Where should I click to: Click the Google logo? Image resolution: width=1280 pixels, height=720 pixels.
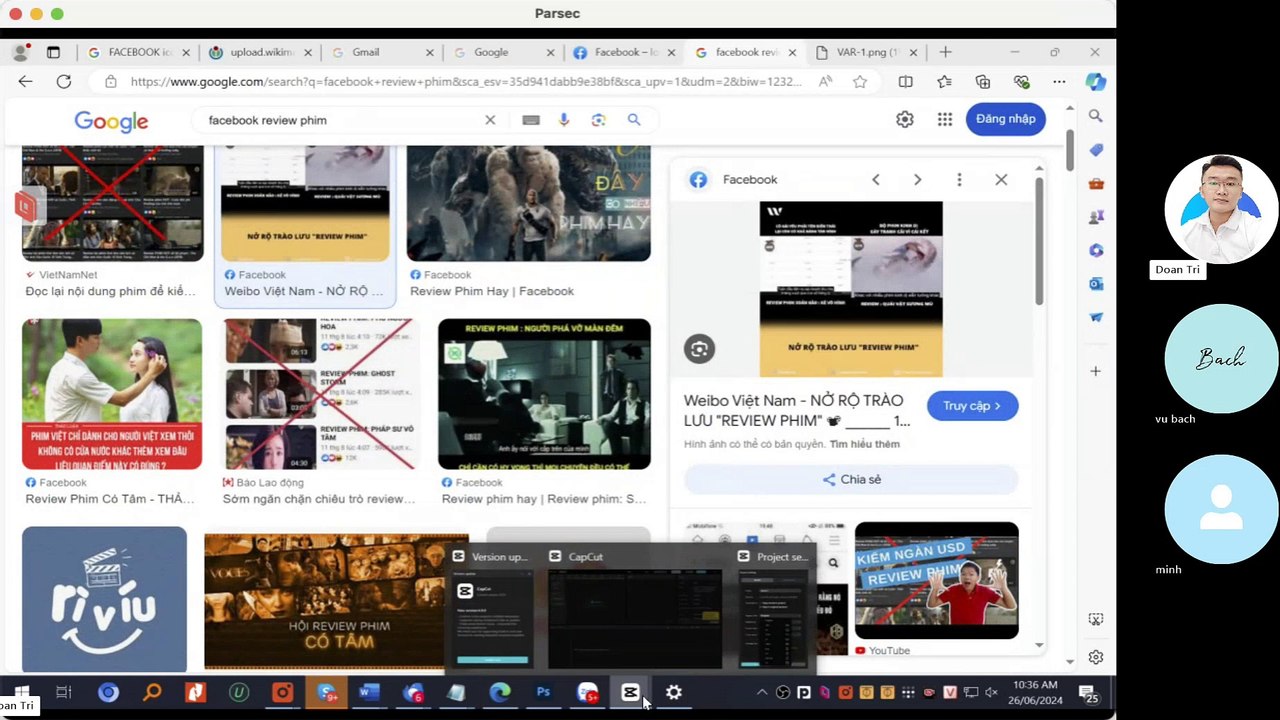(x=111, y=121)
